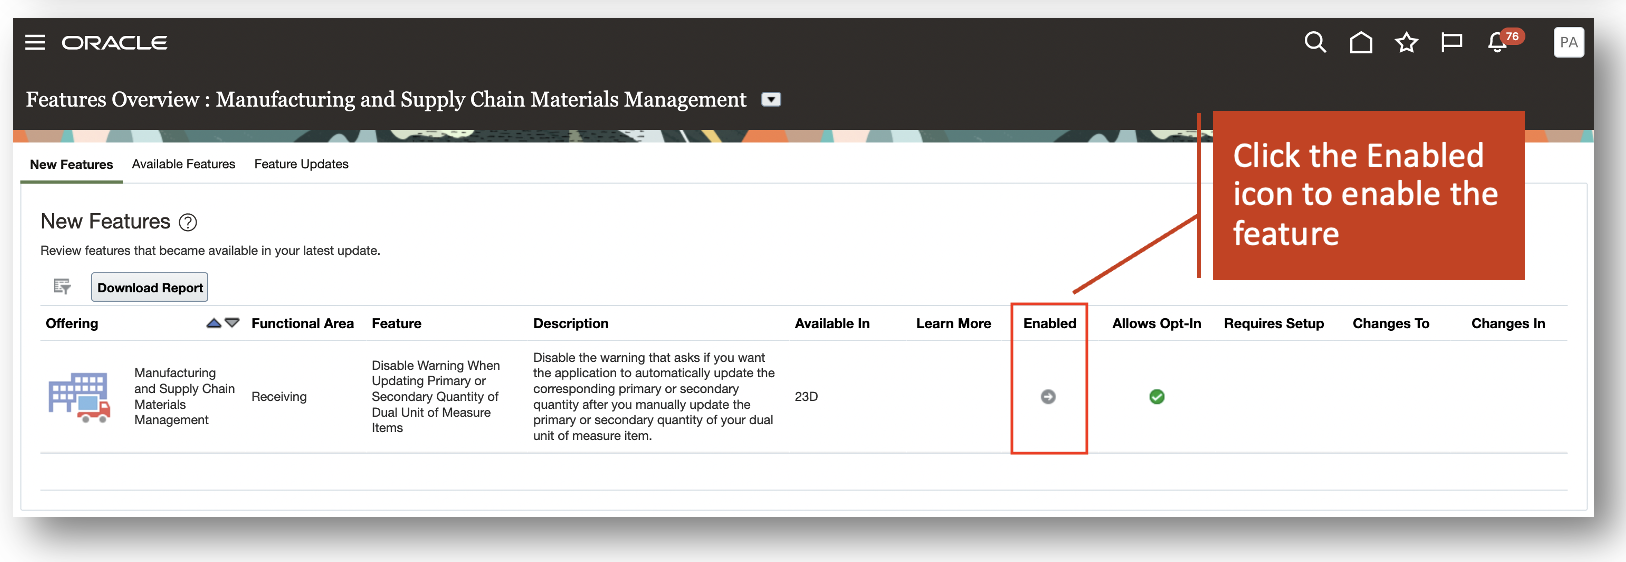Click the green Allows Opt-In checkmark
The image size is (1626, 562).
1157,397
